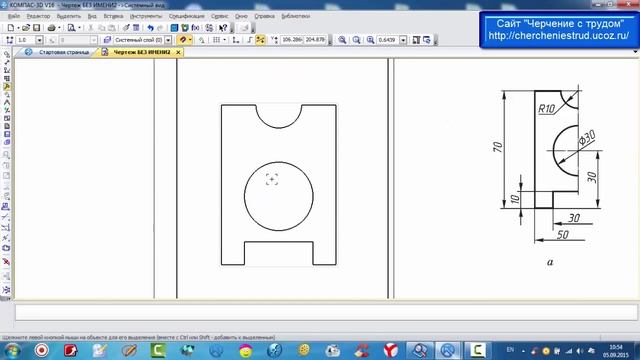Click the empty property panel input bar
This screenshot has height=360, width=640.
[x=326, y=313]
